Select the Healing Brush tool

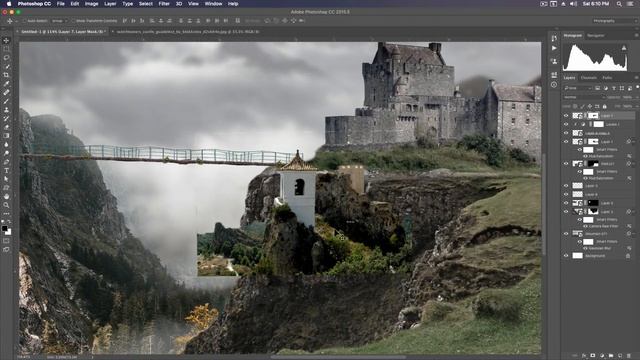pyautogui.click(x=6, y=92)
